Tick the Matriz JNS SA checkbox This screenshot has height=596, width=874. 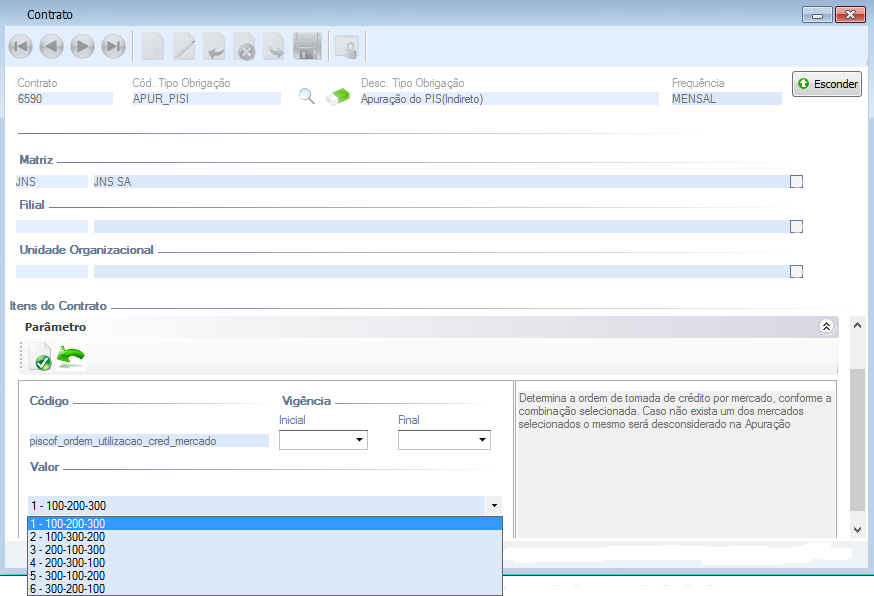tap(797, 182)
